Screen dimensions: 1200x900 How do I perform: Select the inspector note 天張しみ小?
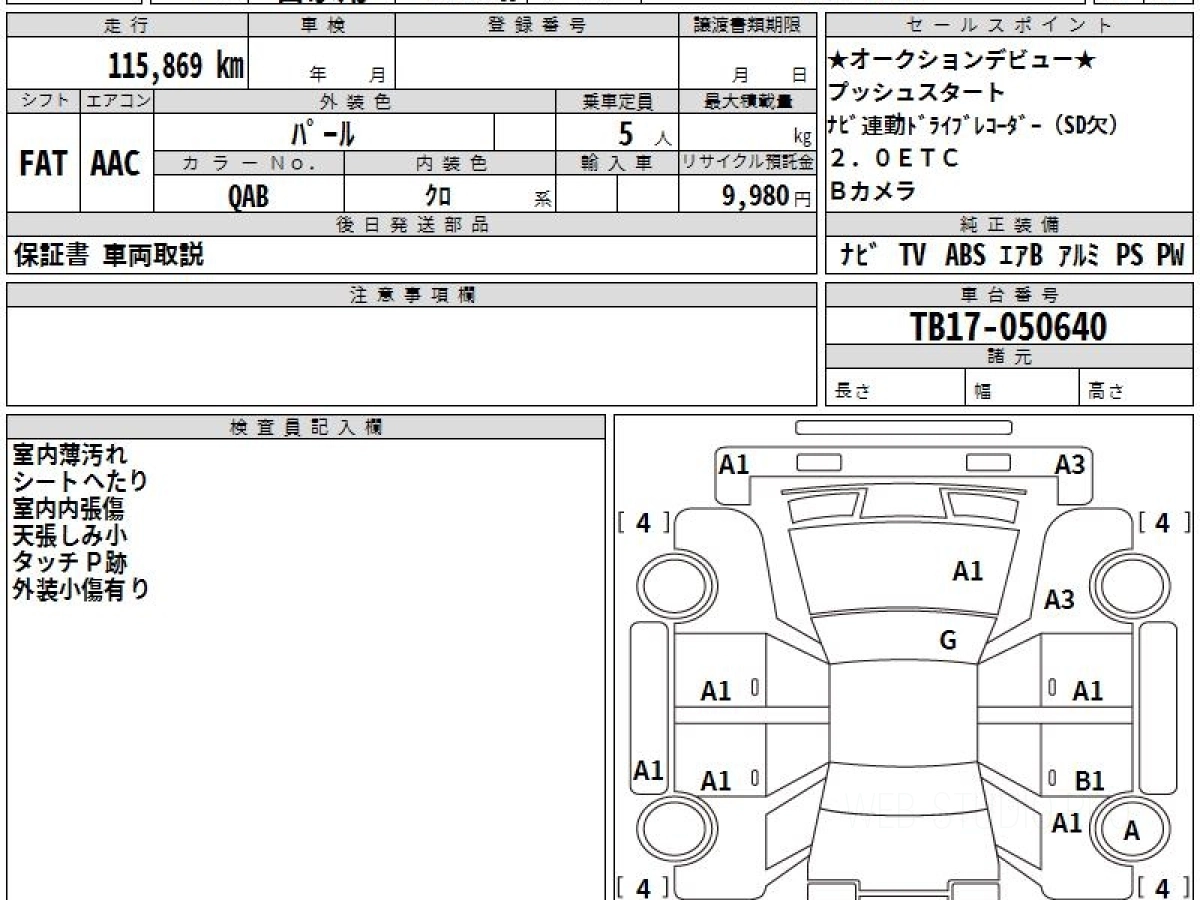tap(70, 535)
